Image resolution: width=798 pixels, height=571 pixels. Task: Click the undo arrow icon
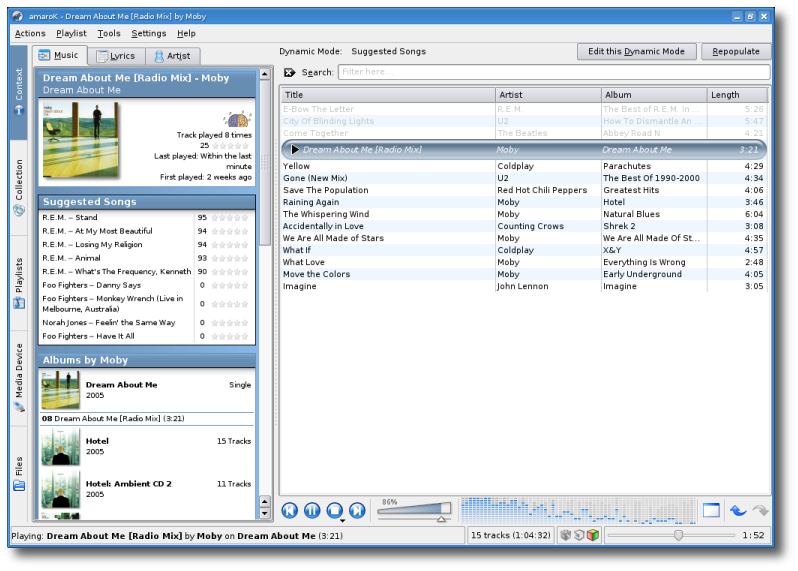coord(738,511)
